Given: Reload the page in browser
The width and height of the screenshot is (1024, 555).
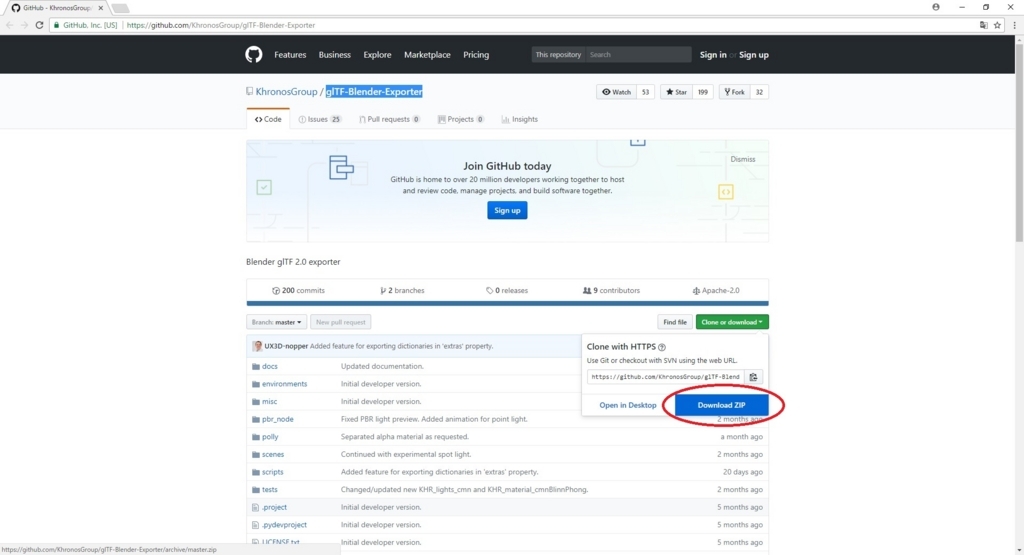Looking at the screenshot, I should coord(39,25).
